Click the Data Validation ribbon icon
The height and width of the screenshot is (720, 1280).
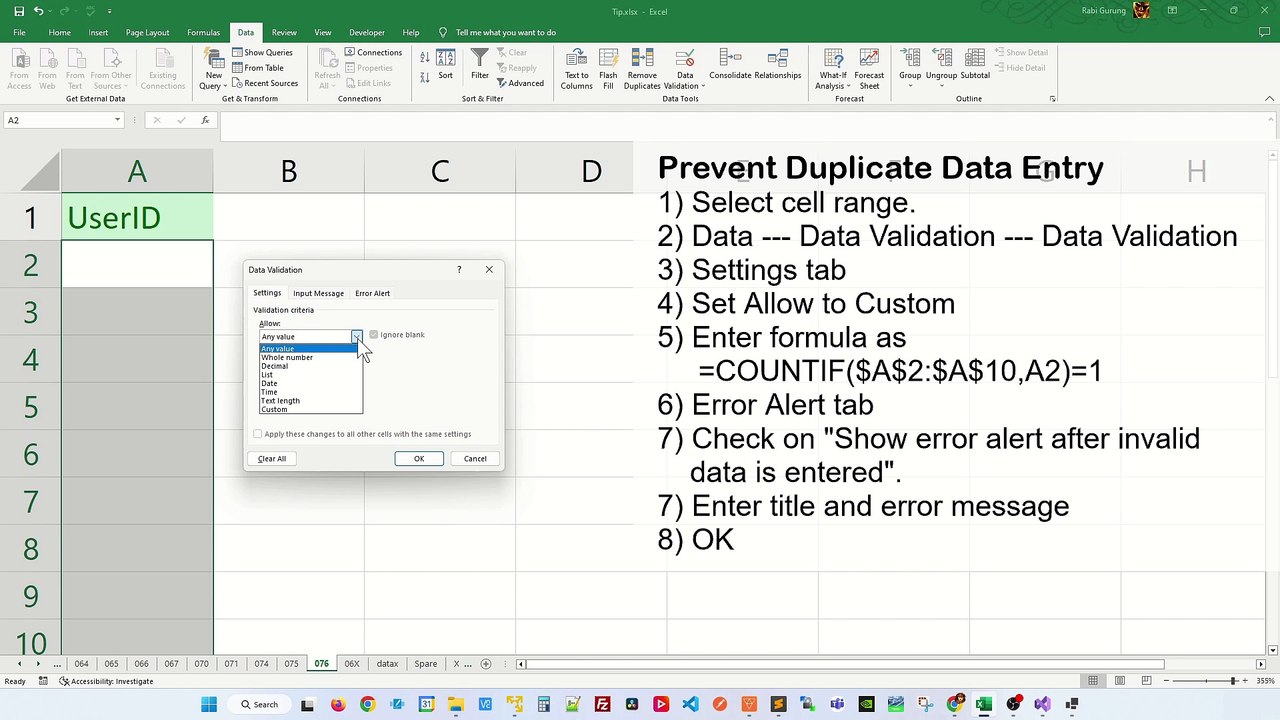pos(685,59)
